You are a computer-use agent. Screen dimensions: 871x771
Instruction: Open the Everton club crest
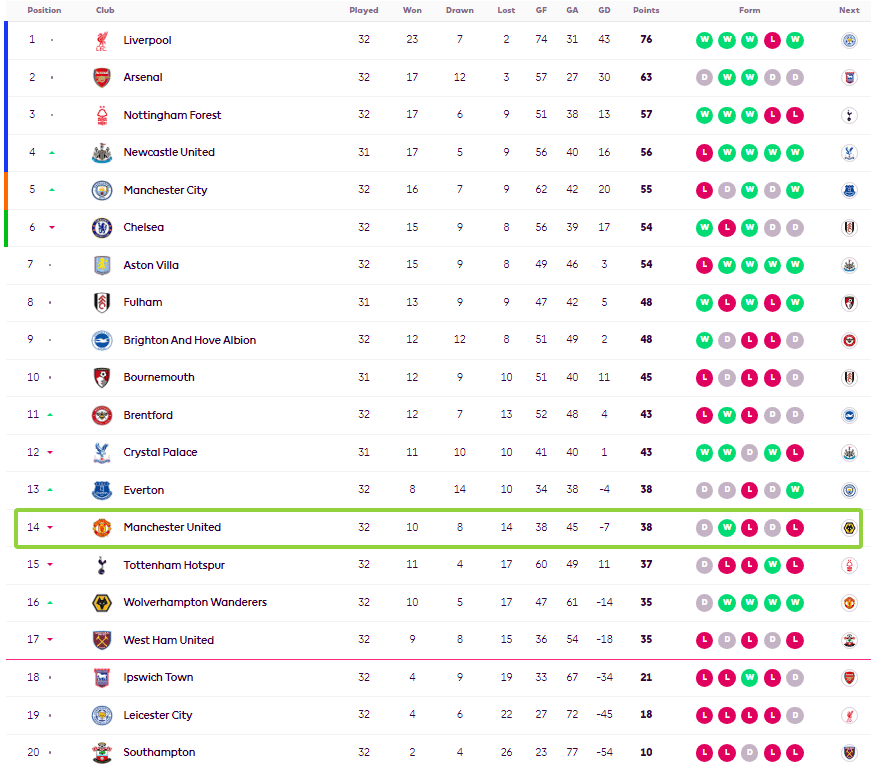(102, 490)
